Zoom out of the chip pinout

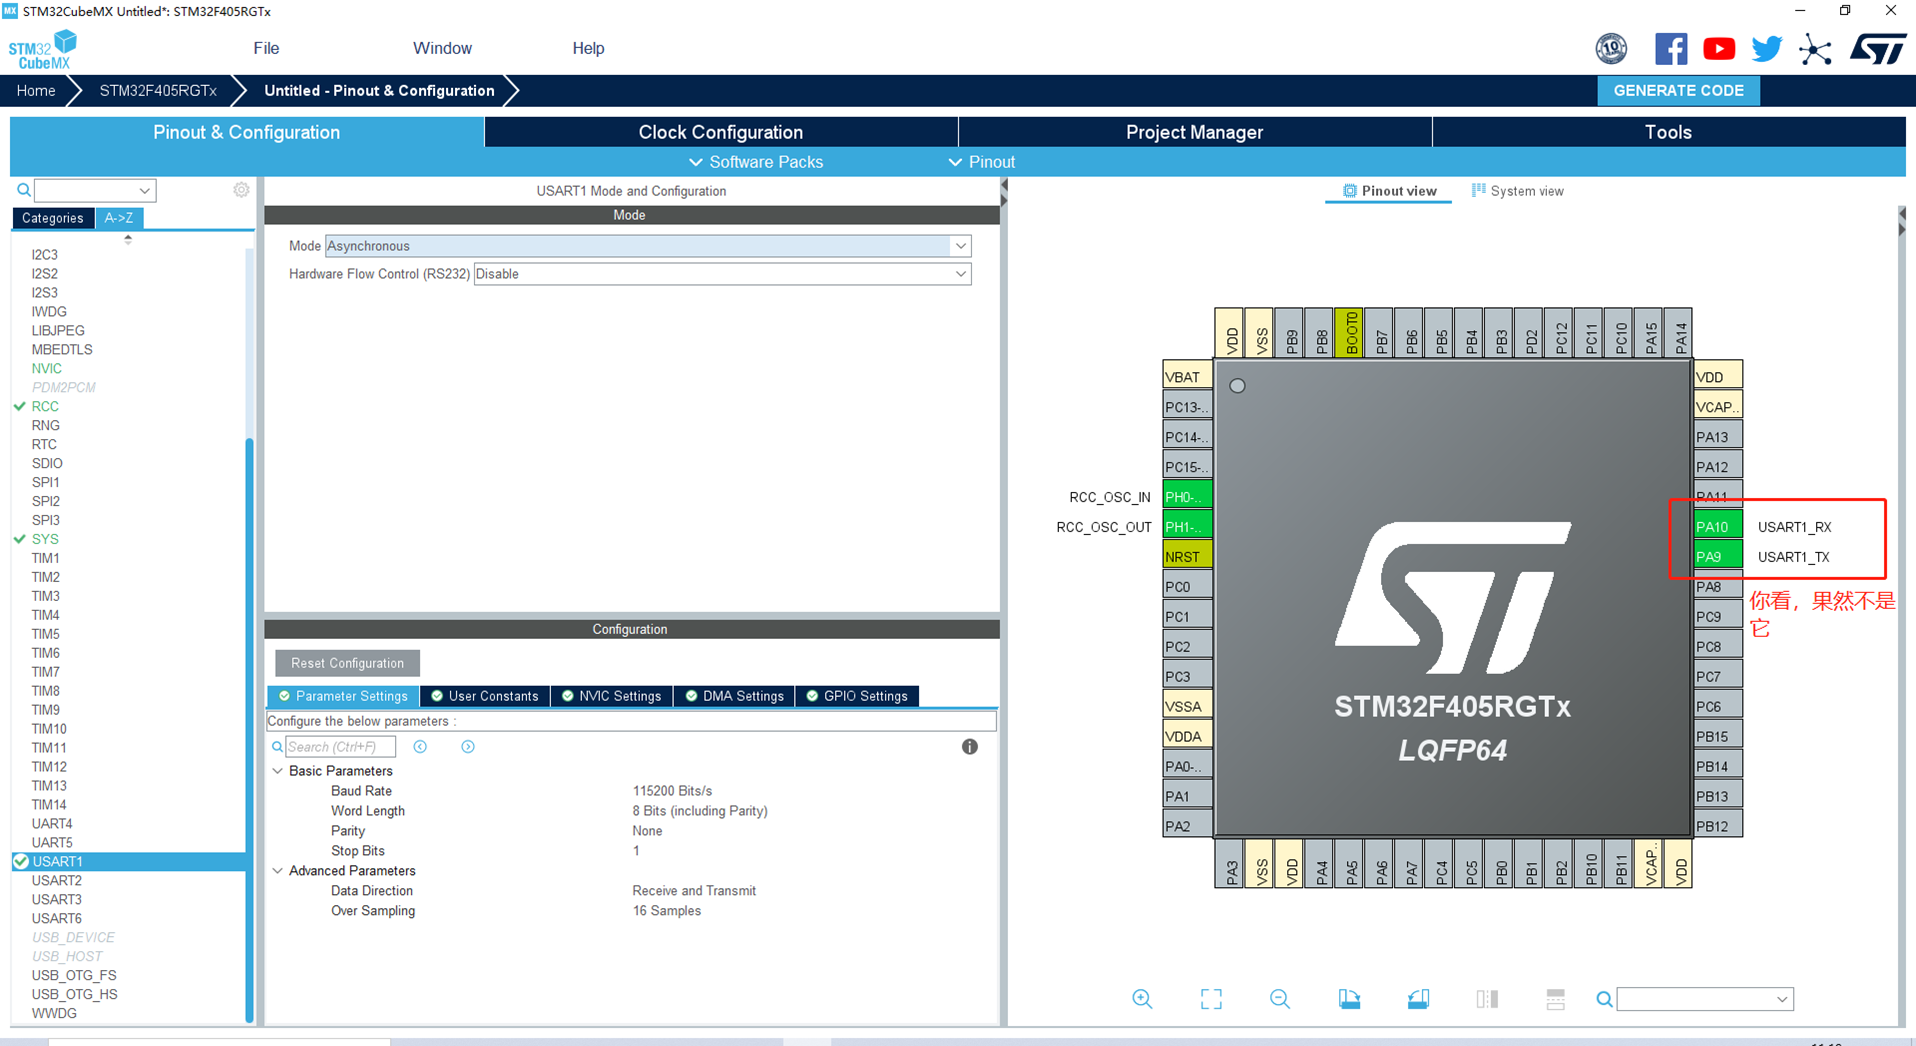[1279, 999]
